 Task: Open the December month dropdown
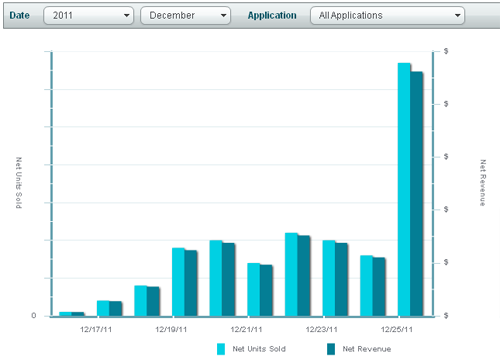pos(185,15)
